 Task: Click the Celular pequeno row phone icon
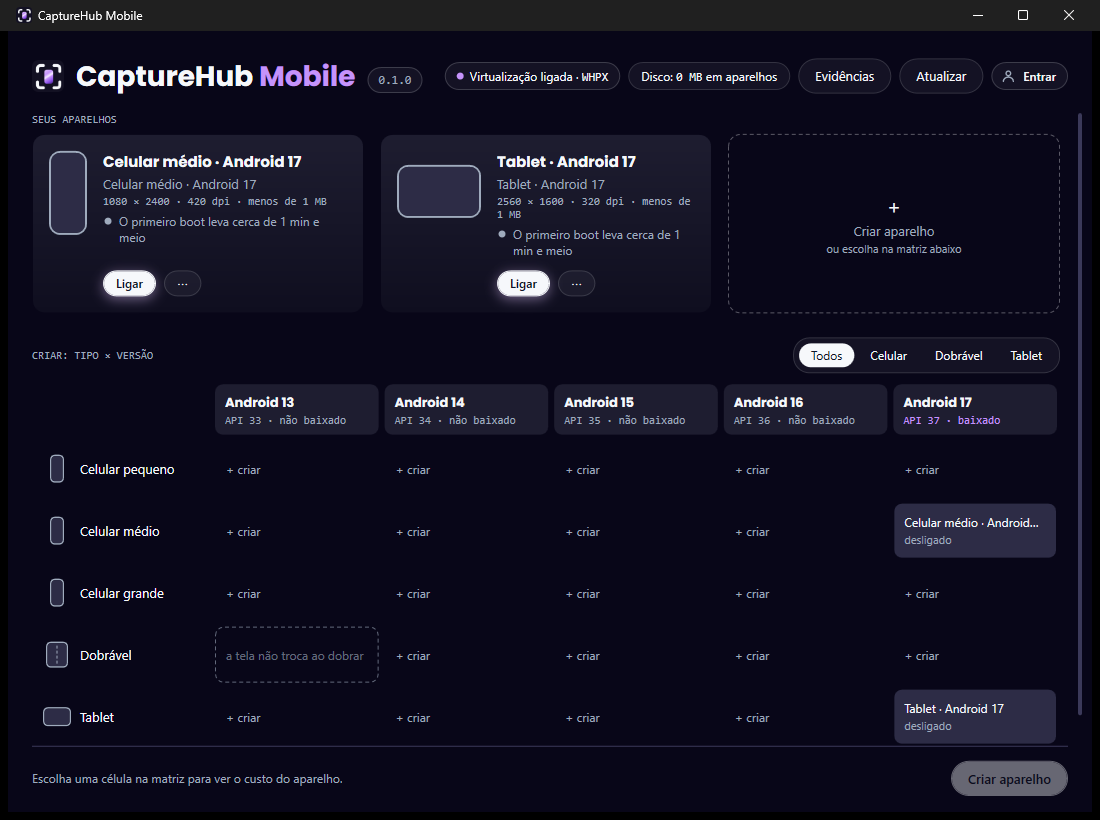tap(57, 469)
